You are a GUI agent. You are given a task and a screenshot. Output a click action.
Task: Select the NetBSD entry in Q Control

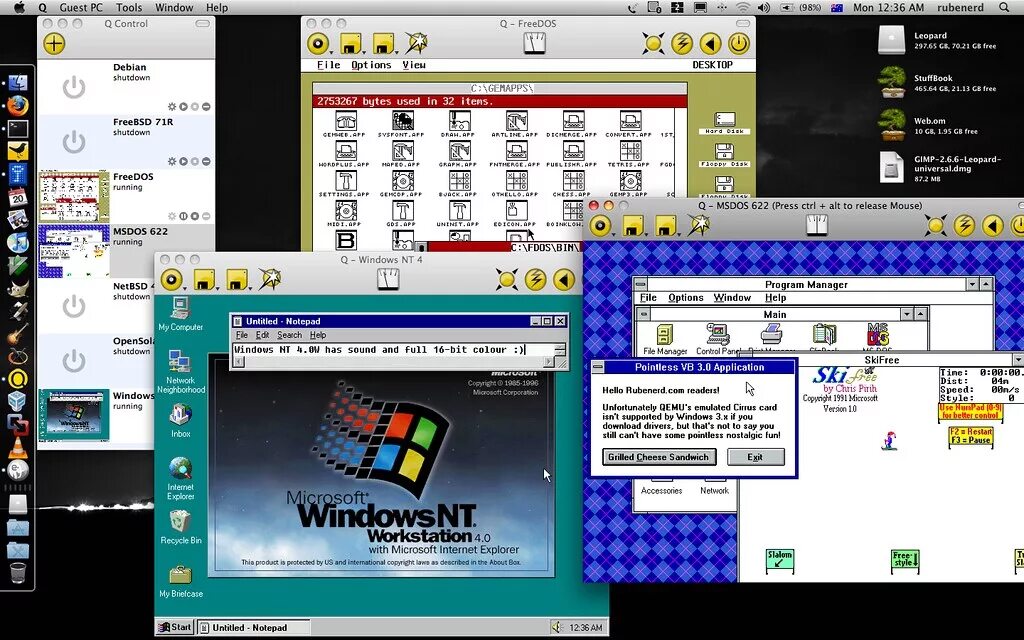click(x=126, y=306)
